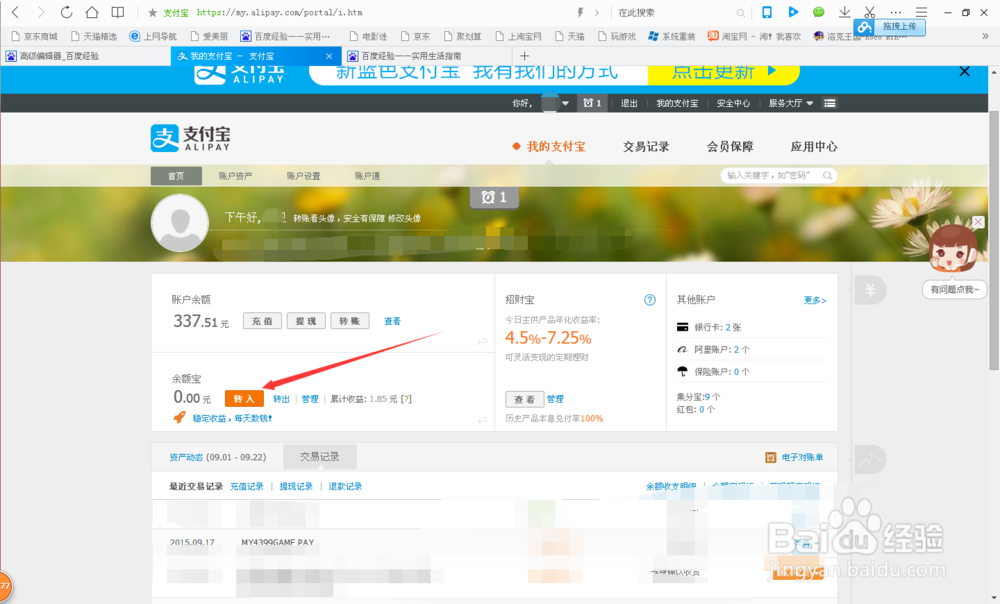Click the 转账 button
Viewport: 1000px width, 604px height.
pyautogui.click(x=350, y=321)
